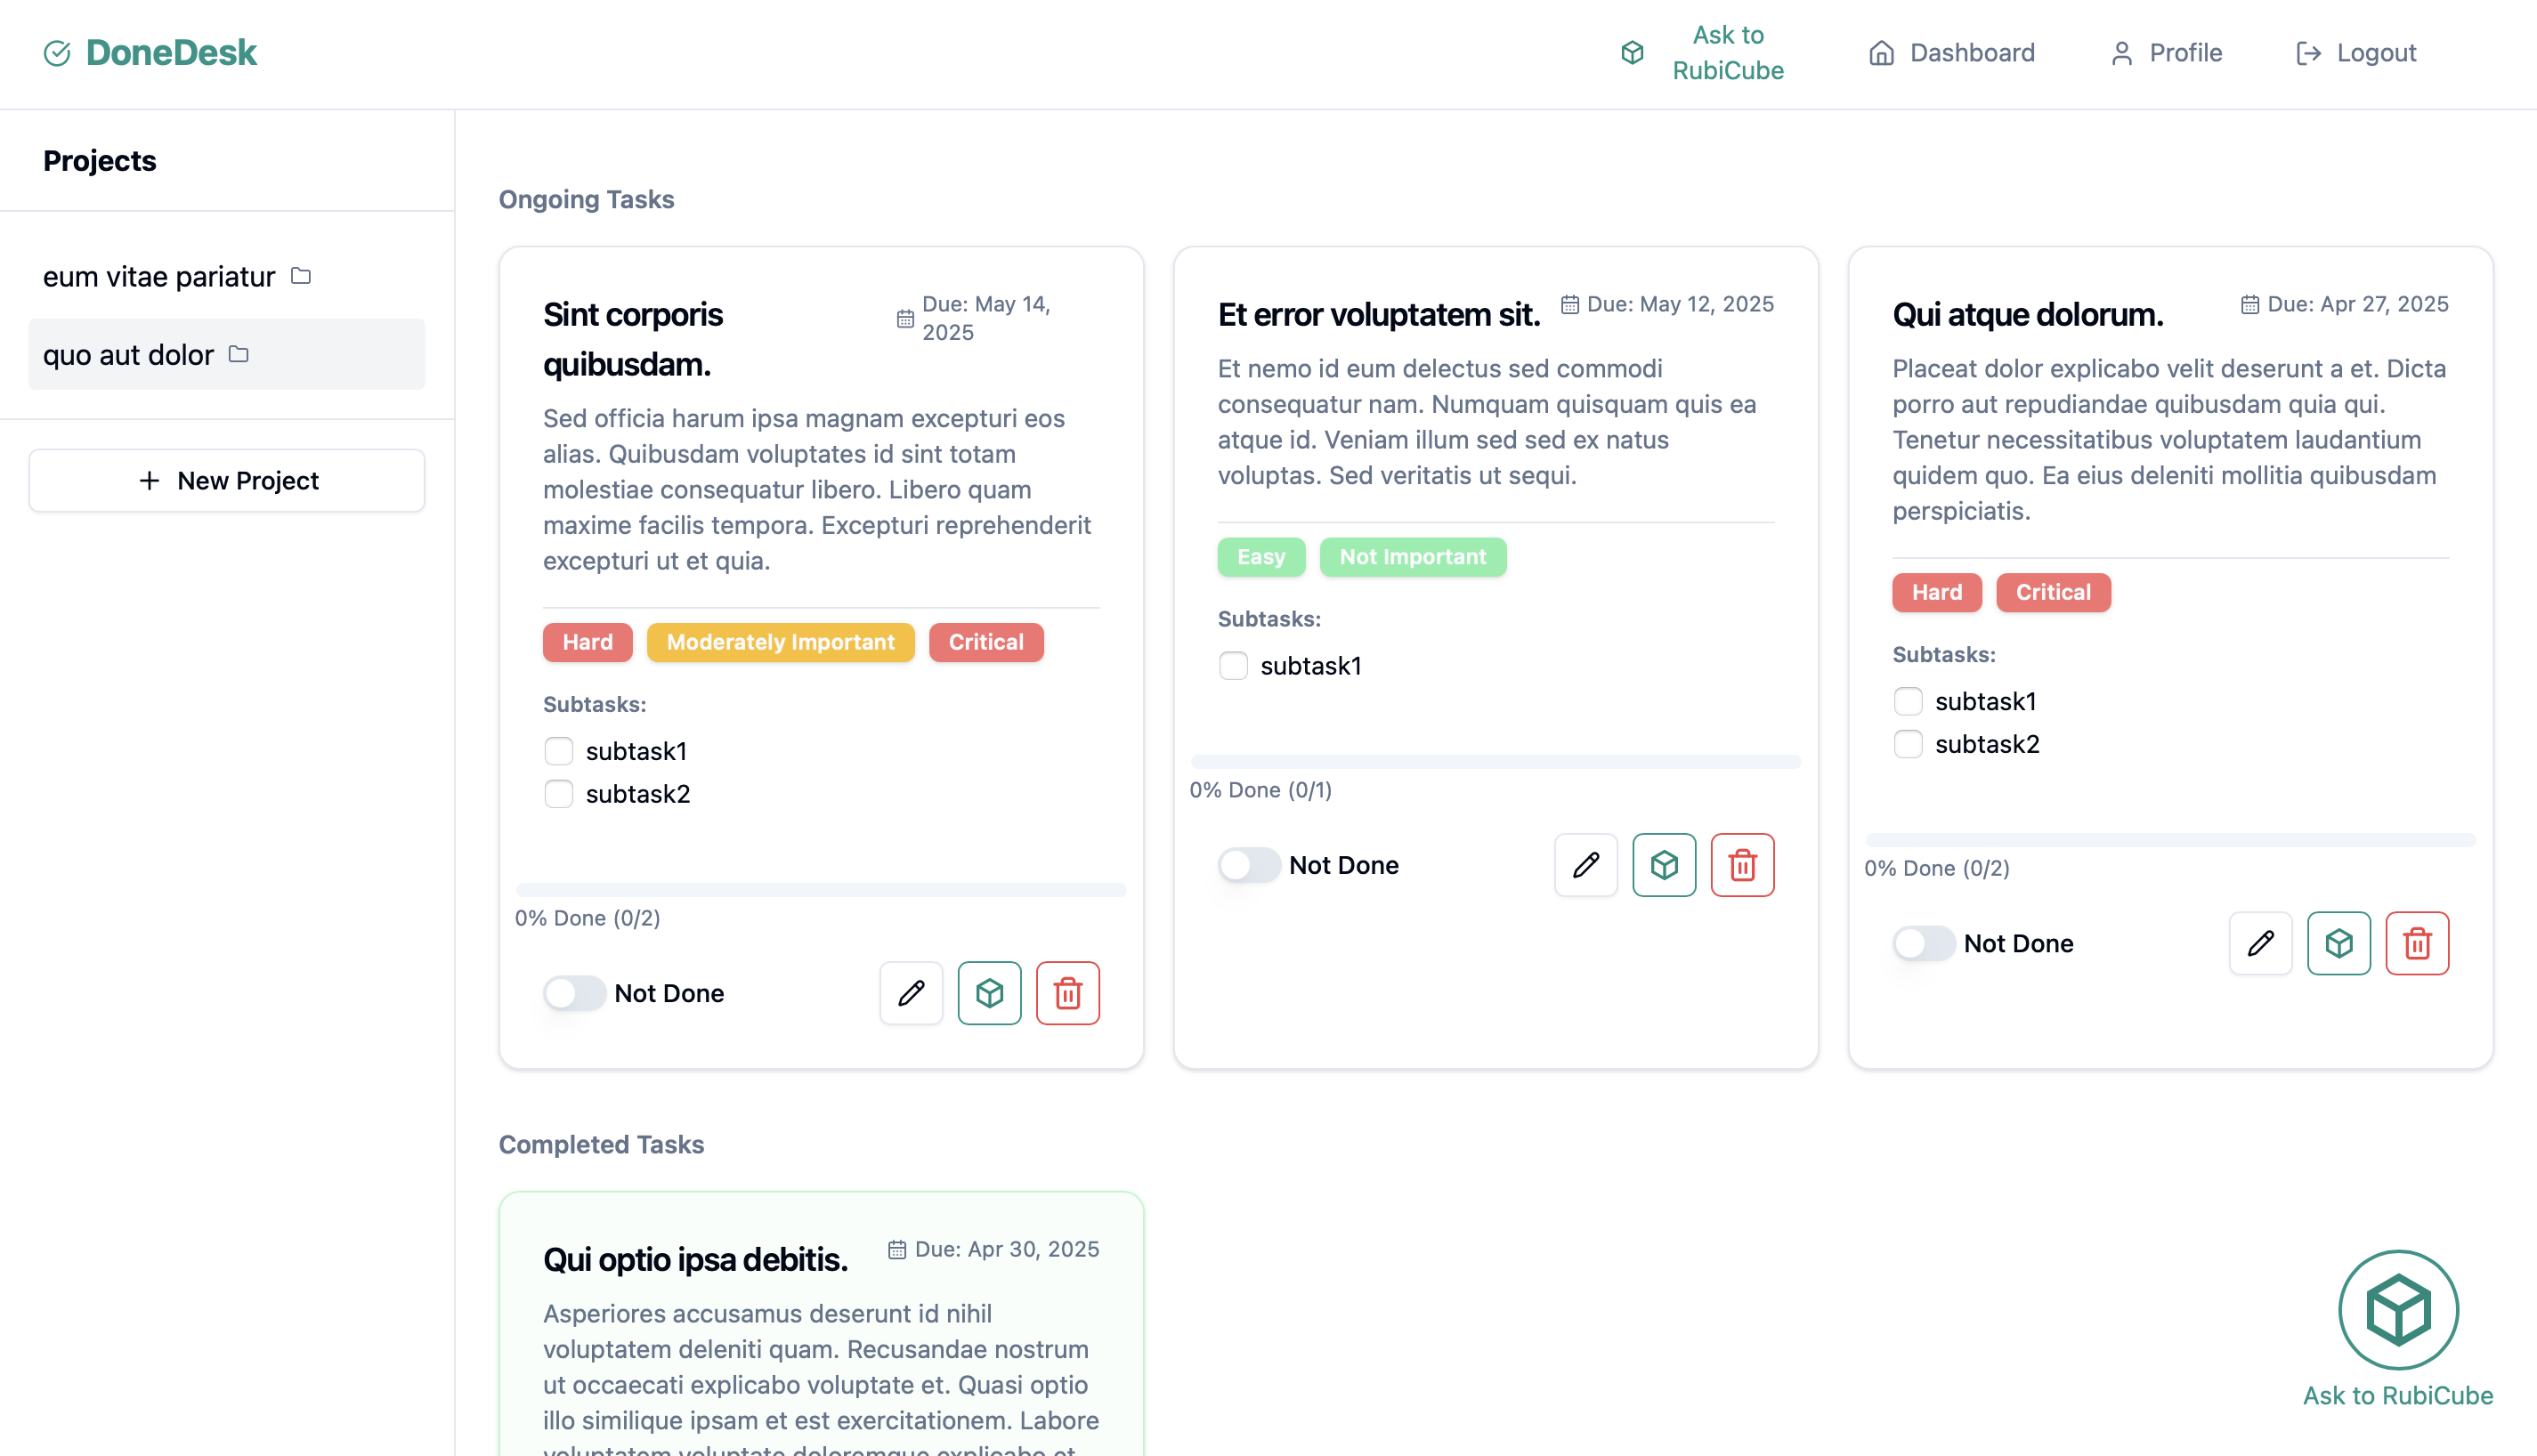Delete the Qui atque dolorum task
This screenshot has width=2537, height=1456.
click(2416, 943)
